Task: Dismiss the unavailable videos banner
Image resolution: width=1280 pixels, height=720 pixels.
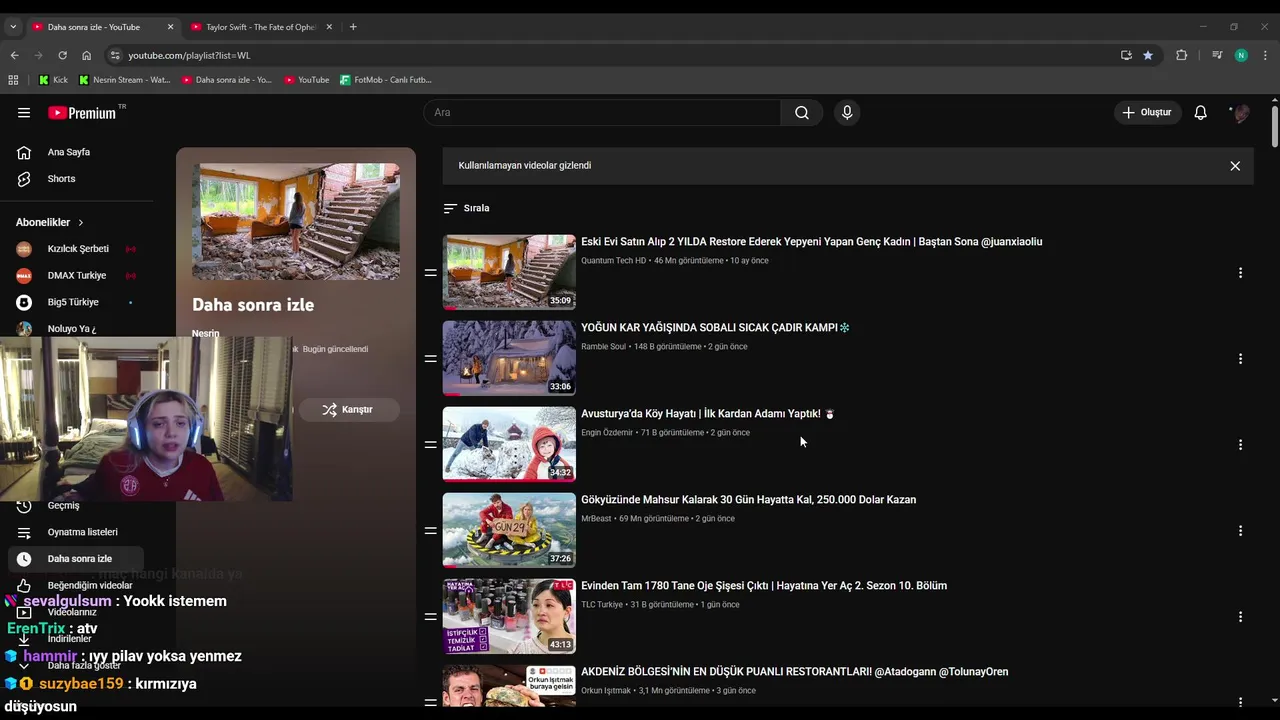Action: pos(1235,166)
